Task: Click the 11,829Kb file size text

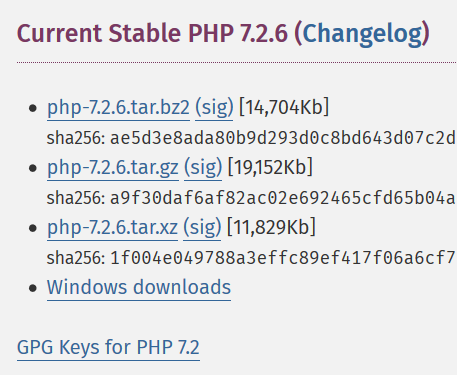Action: tap(271, 227)
